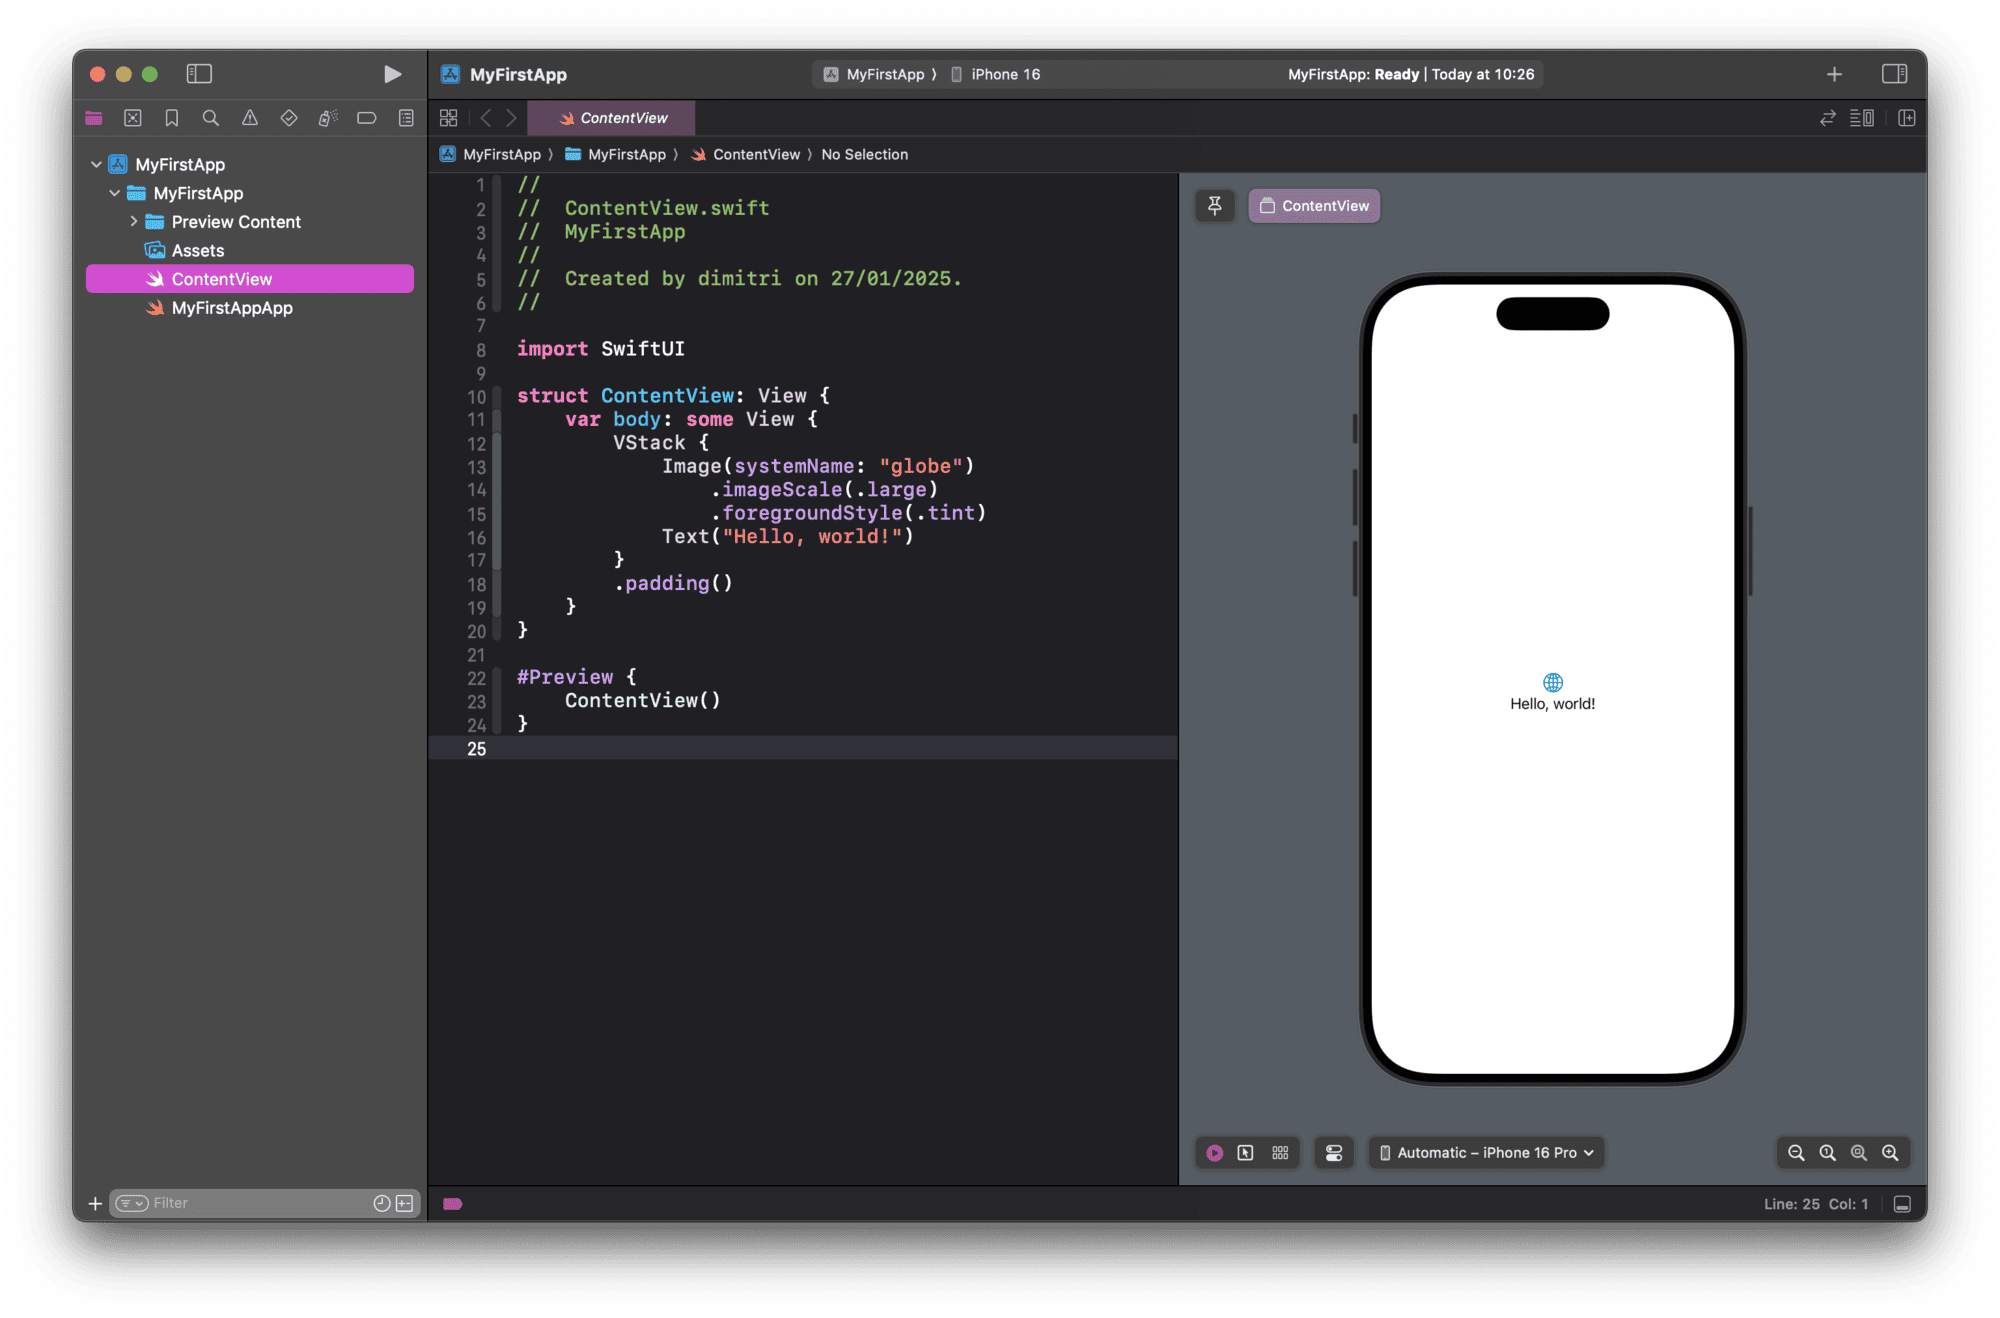This screenshot has height=1318, width=2000.
Task: Go forward in editor history
Action: point(511,118)
